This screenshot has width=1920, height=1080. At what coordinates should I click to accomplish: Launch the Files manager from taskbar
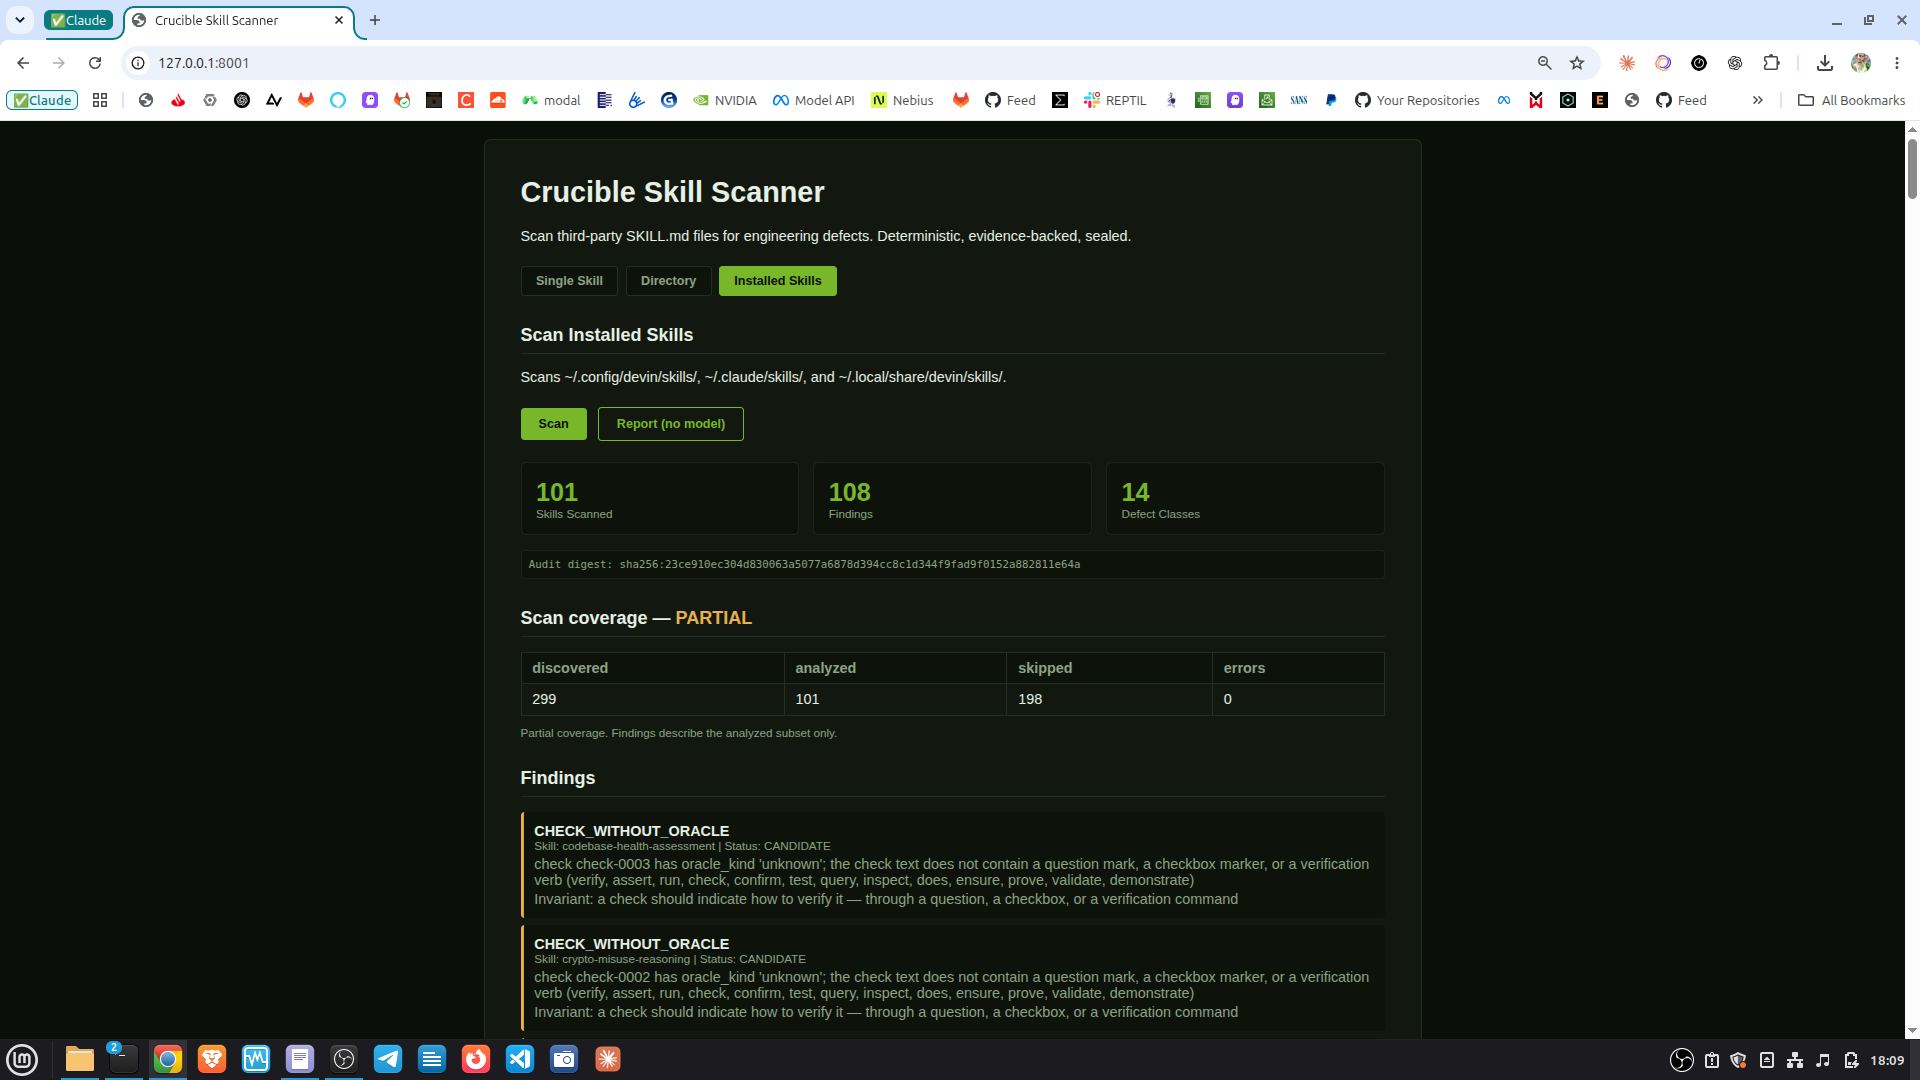click(80, 1059)
